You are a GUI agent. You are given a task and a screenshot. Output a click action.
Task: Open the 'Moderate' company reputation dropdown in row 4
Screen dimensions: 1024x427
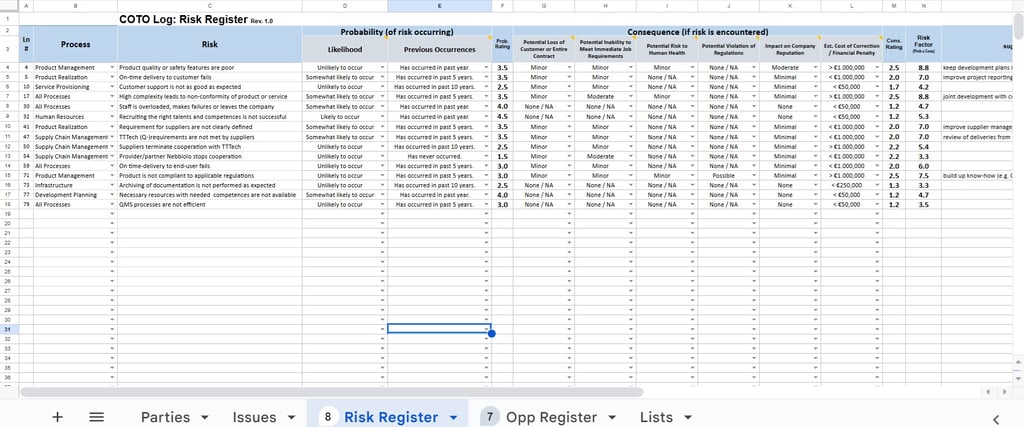pyautogui.click(x=816, y=68)
